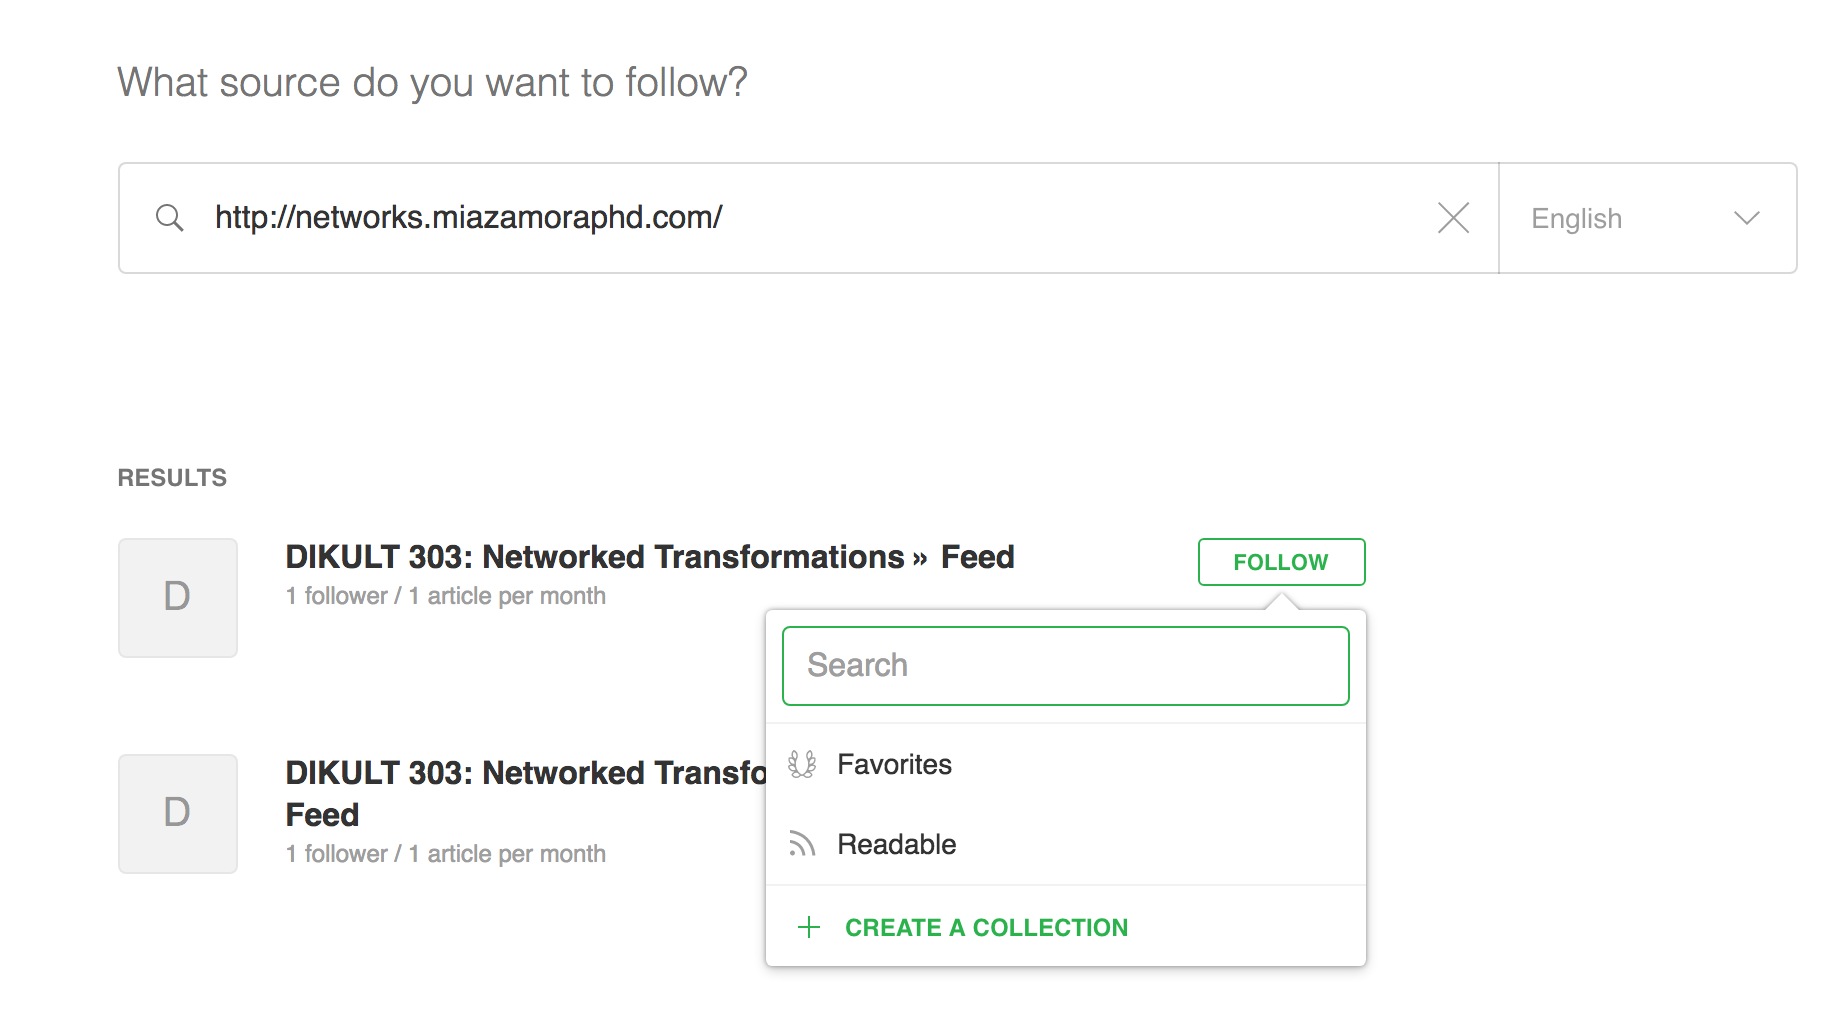This screenshot has height=1010, width=1848.
Task: Click the RSS icon beside Readable
Action: tap(802, 845)
